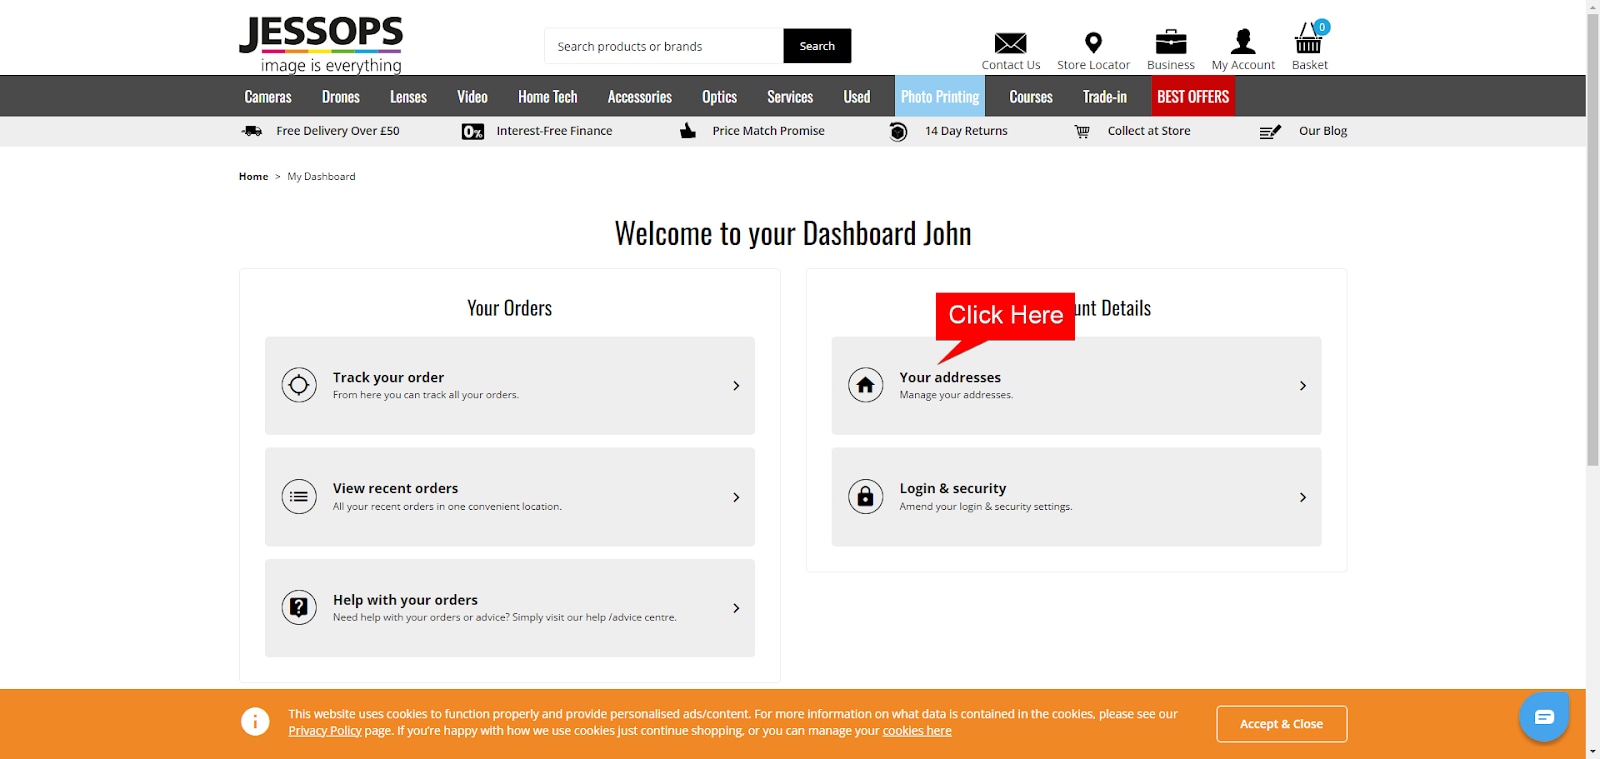Open the Services menu
Viewport: 1600px width, 759px height.
790,97
